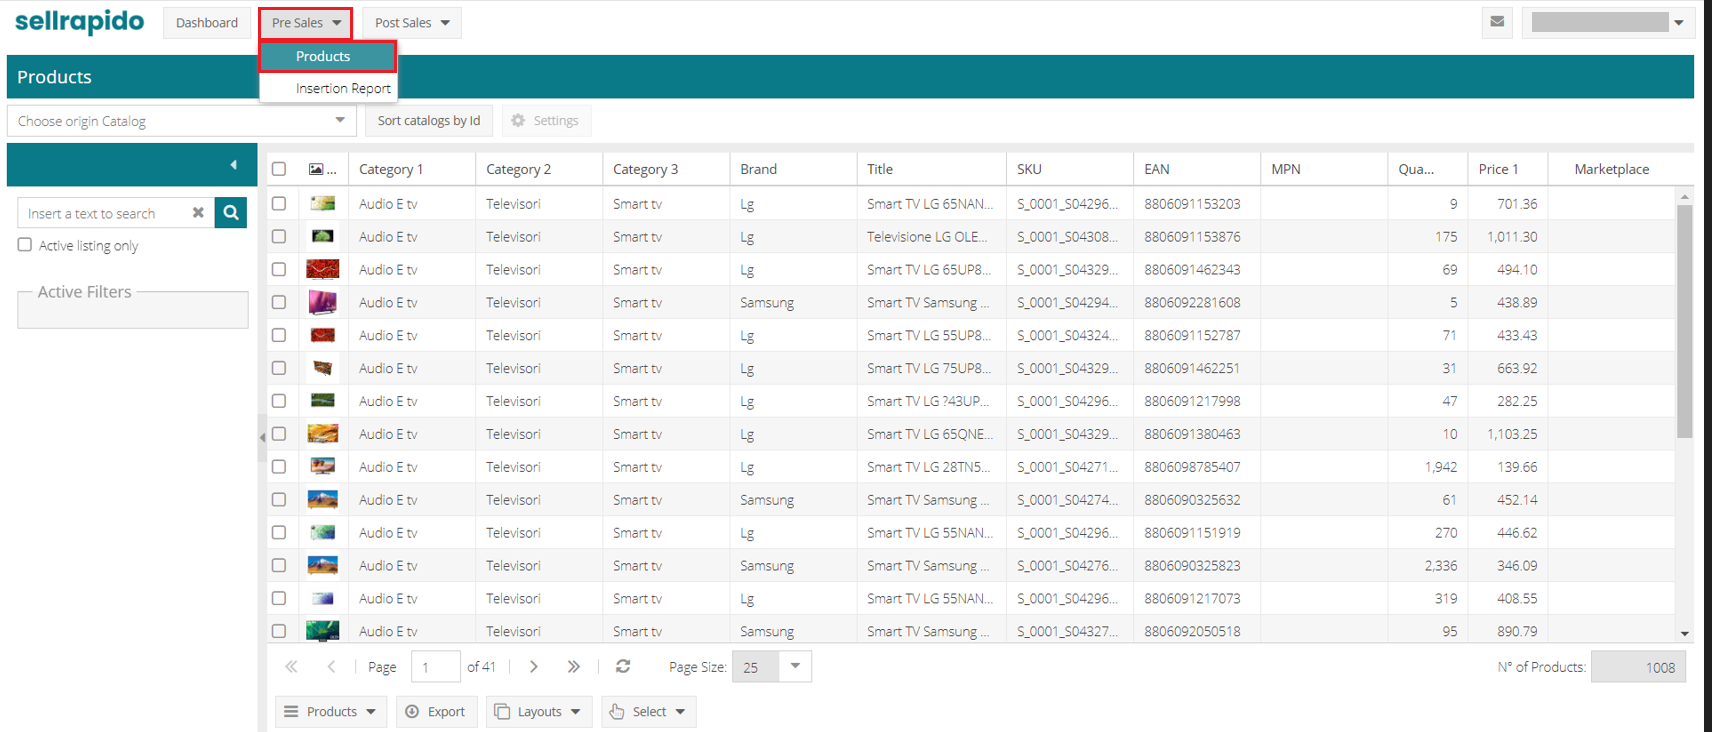Sort by the Category 3 column header
This screenshot has height=732, width=1712.
click(665, 169)
